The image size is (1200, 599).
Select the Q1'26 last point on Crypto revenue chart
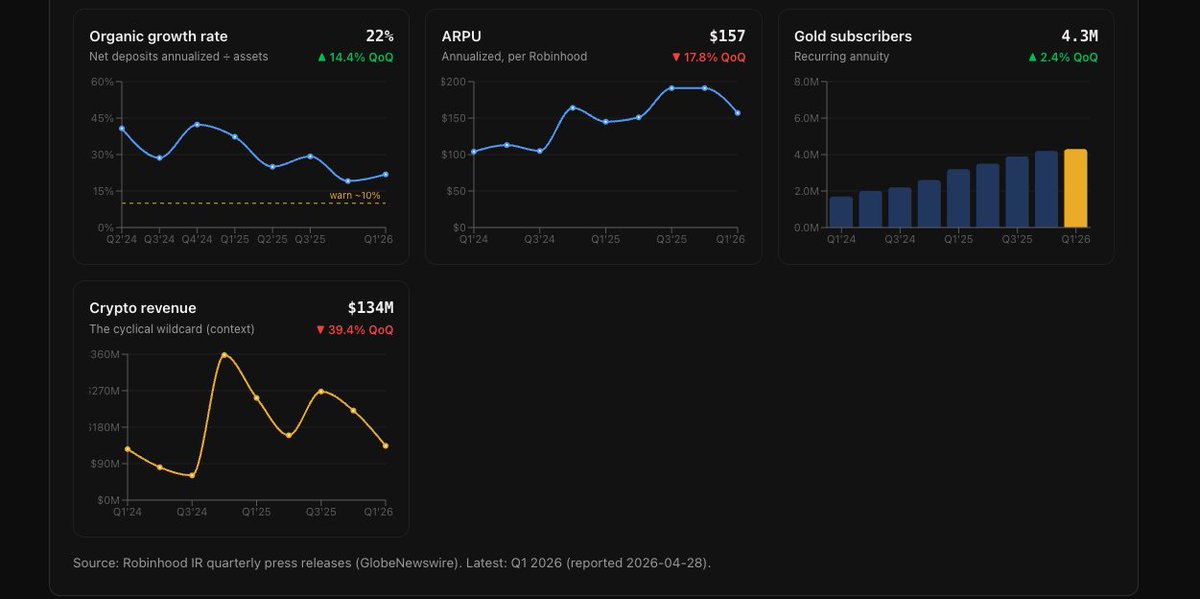[385, 446]
